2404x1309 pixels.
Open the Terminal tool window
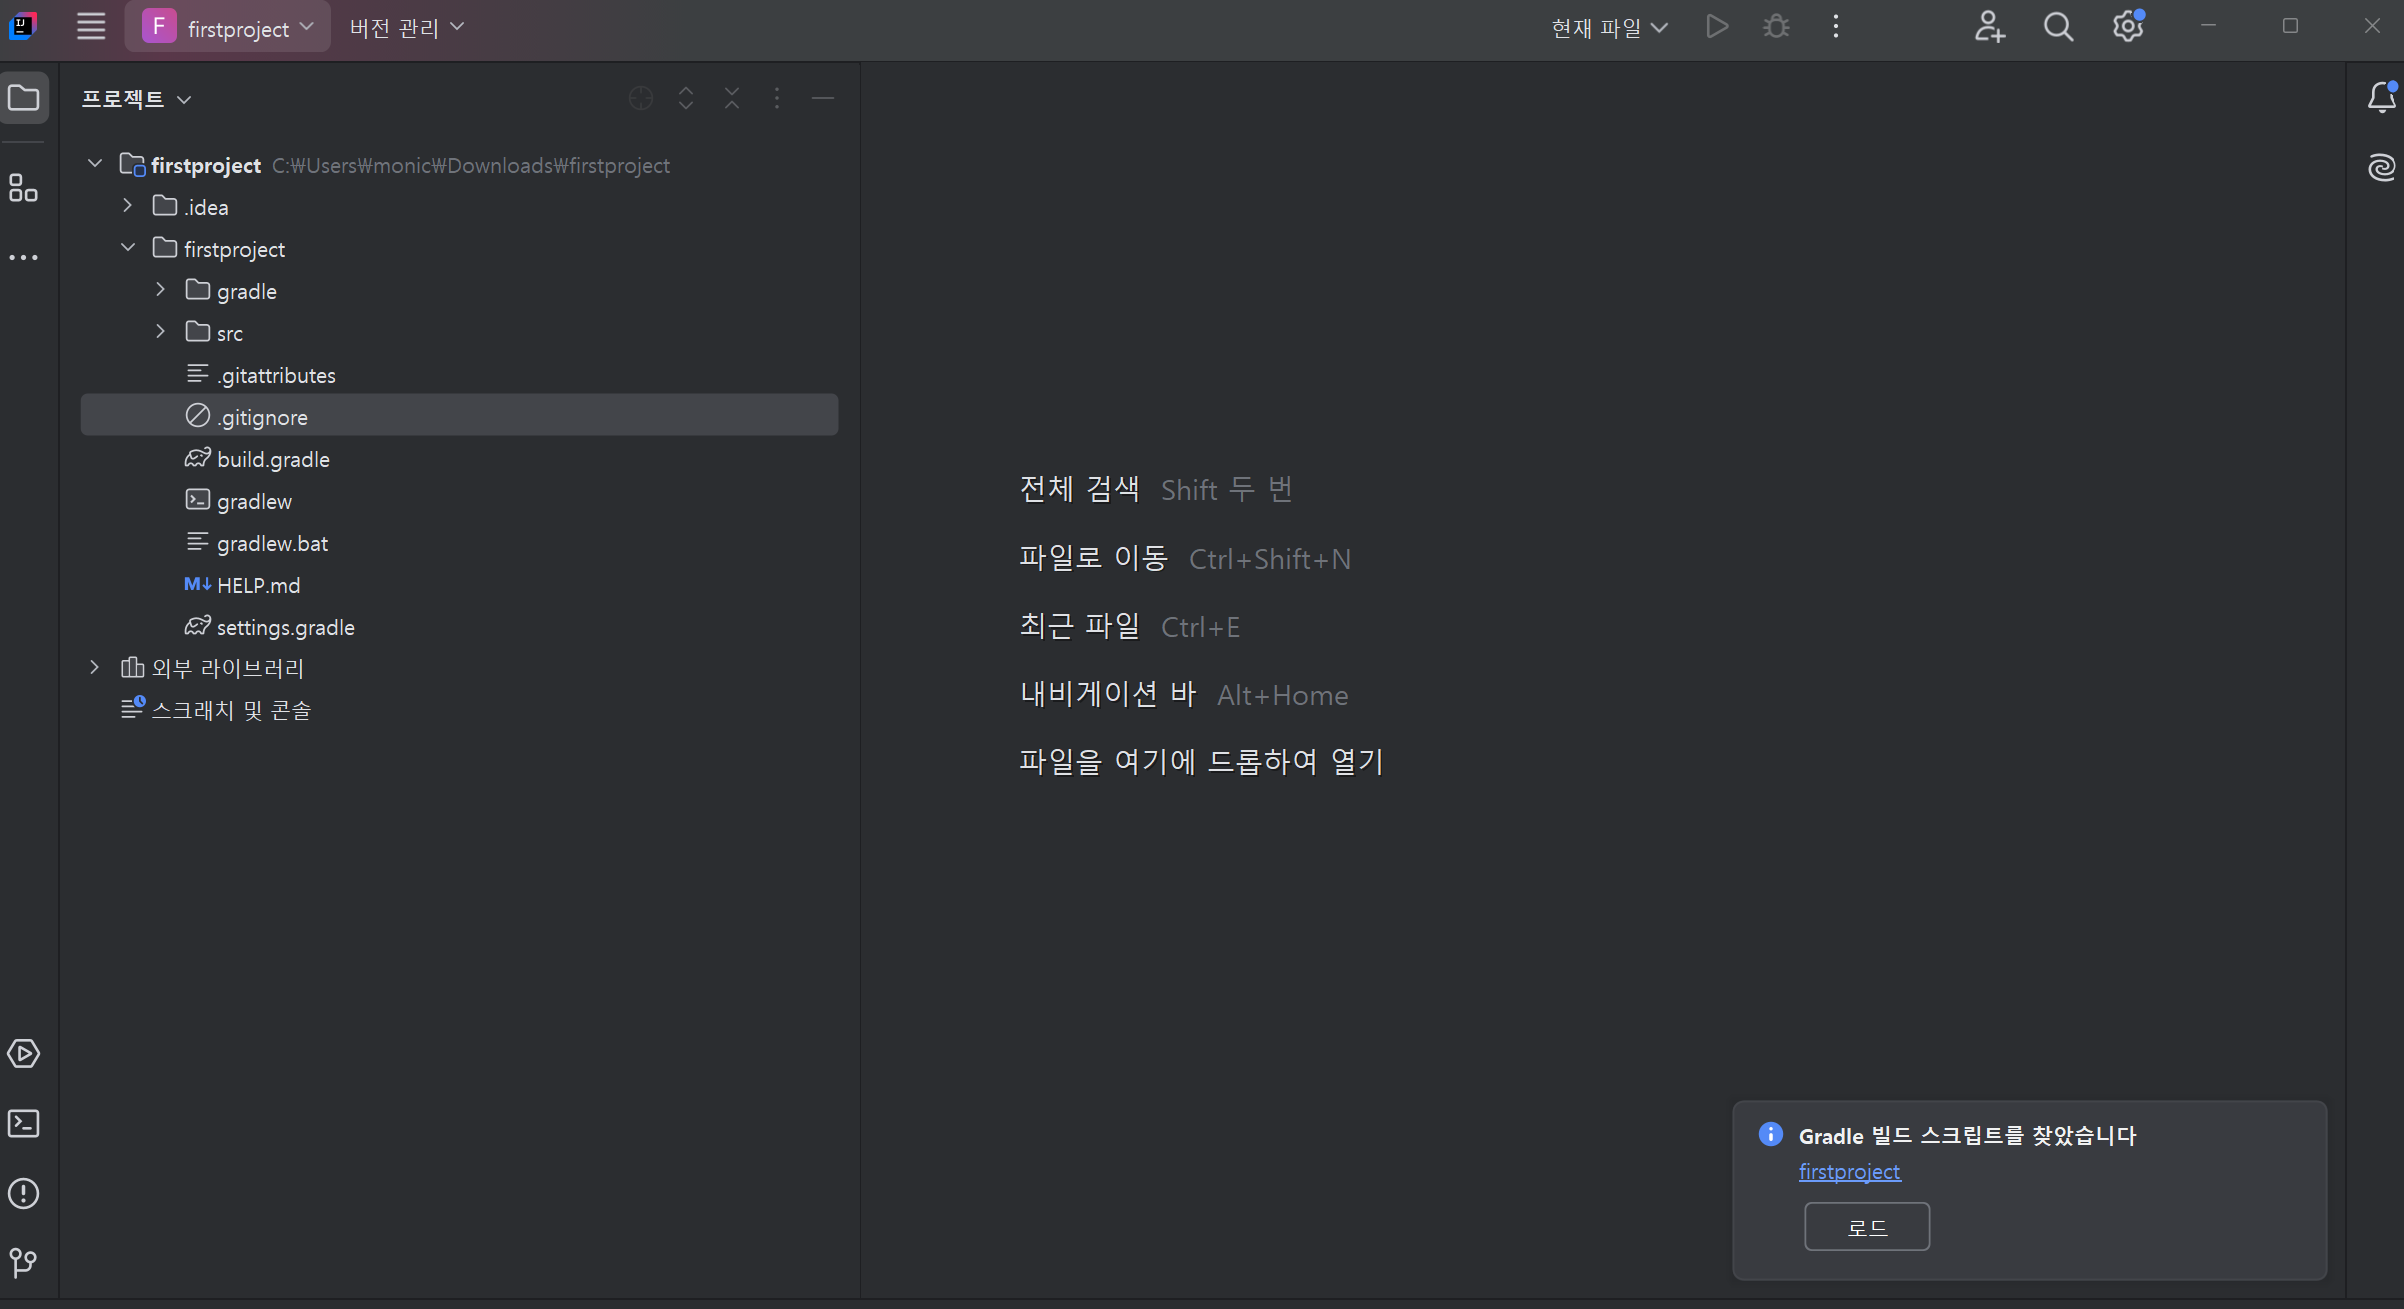(x=23, y=1123)
